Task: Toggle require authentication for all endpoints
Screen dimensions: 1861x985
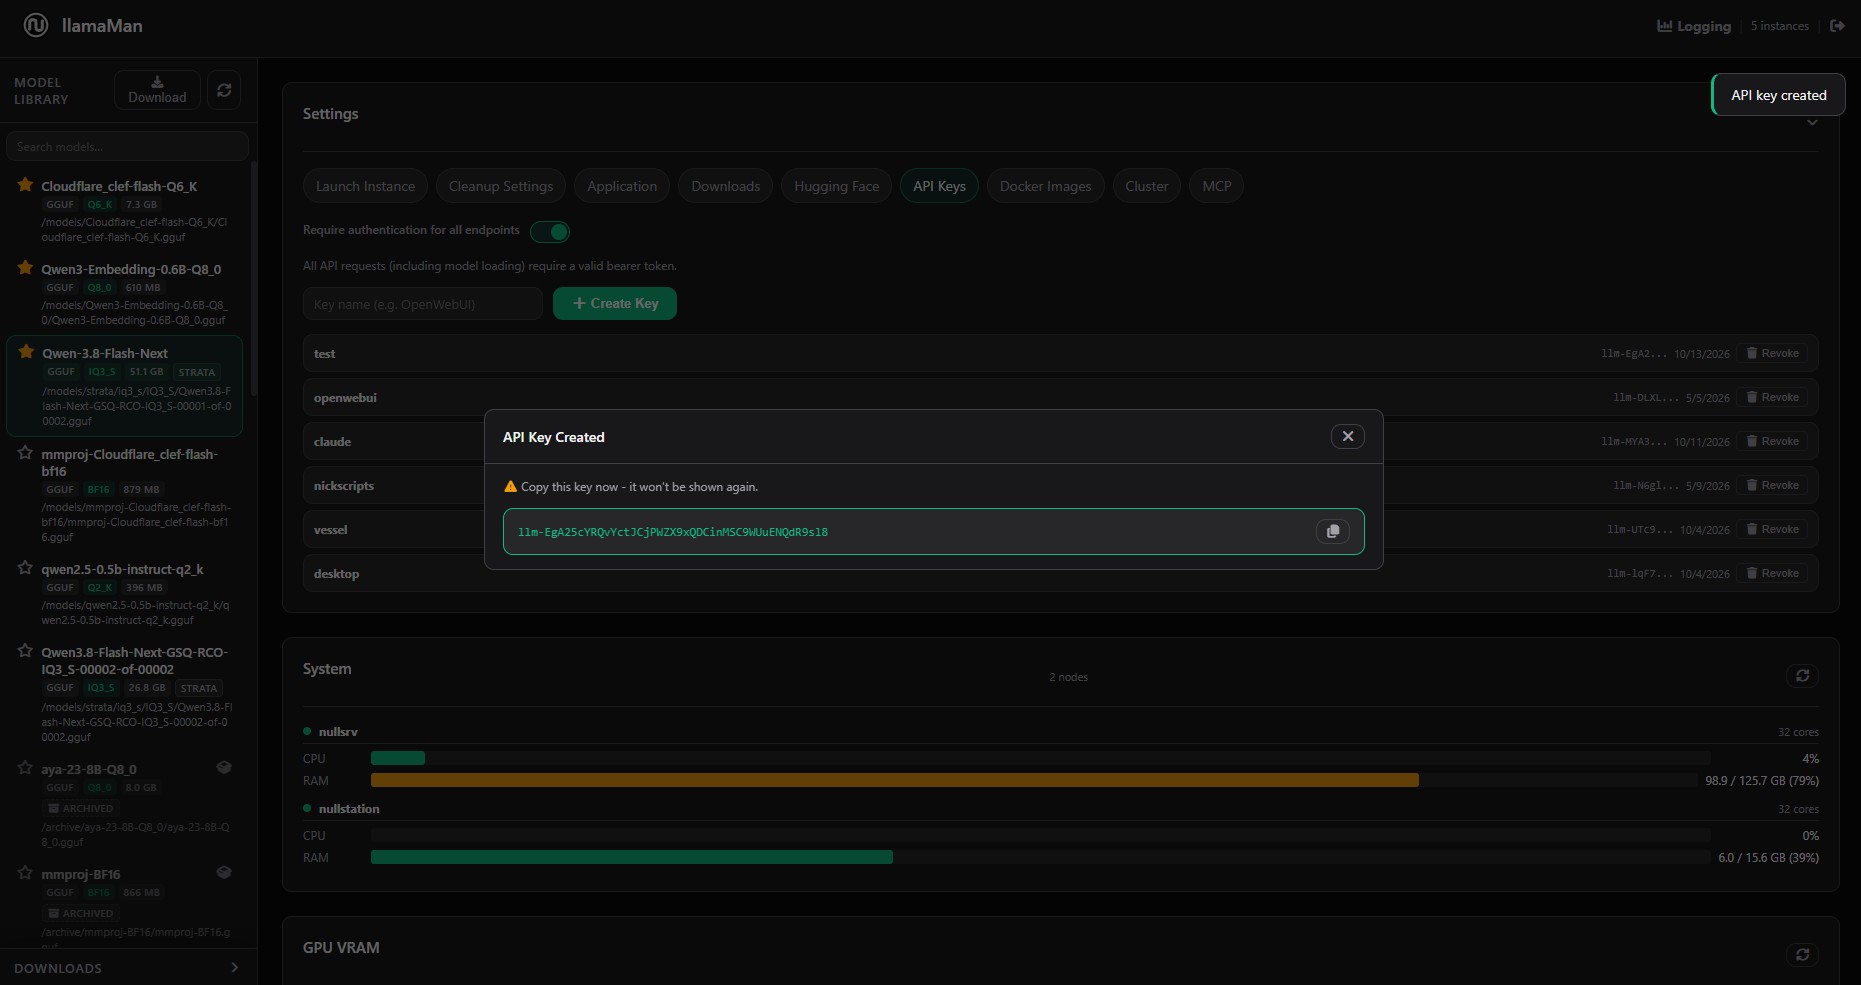Action: pos(550,232)
